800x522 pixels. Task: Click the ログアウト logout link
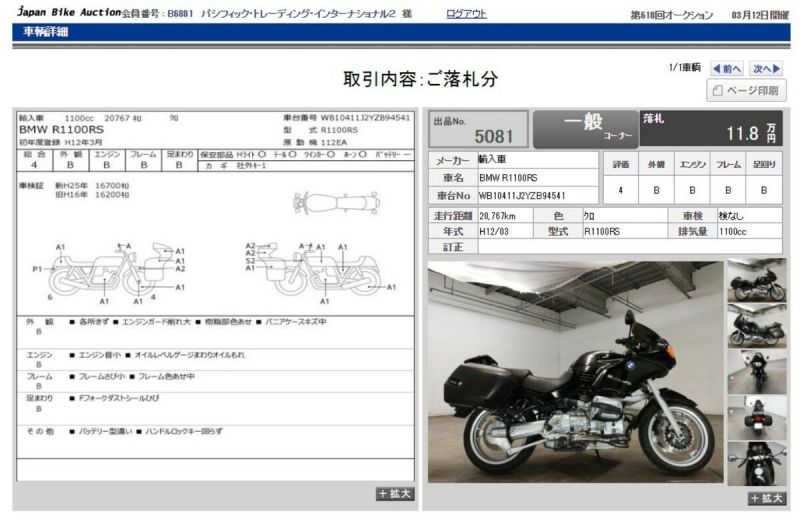pos(466,14)
